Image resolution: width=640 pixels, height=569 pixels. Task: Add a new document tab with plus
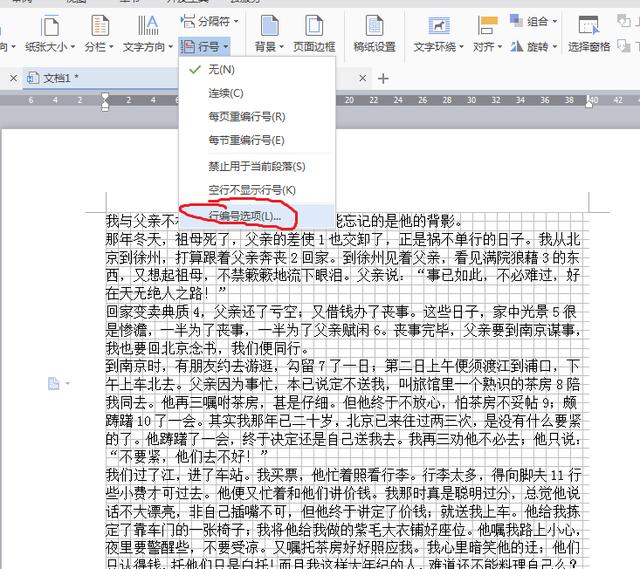[383, 78]
